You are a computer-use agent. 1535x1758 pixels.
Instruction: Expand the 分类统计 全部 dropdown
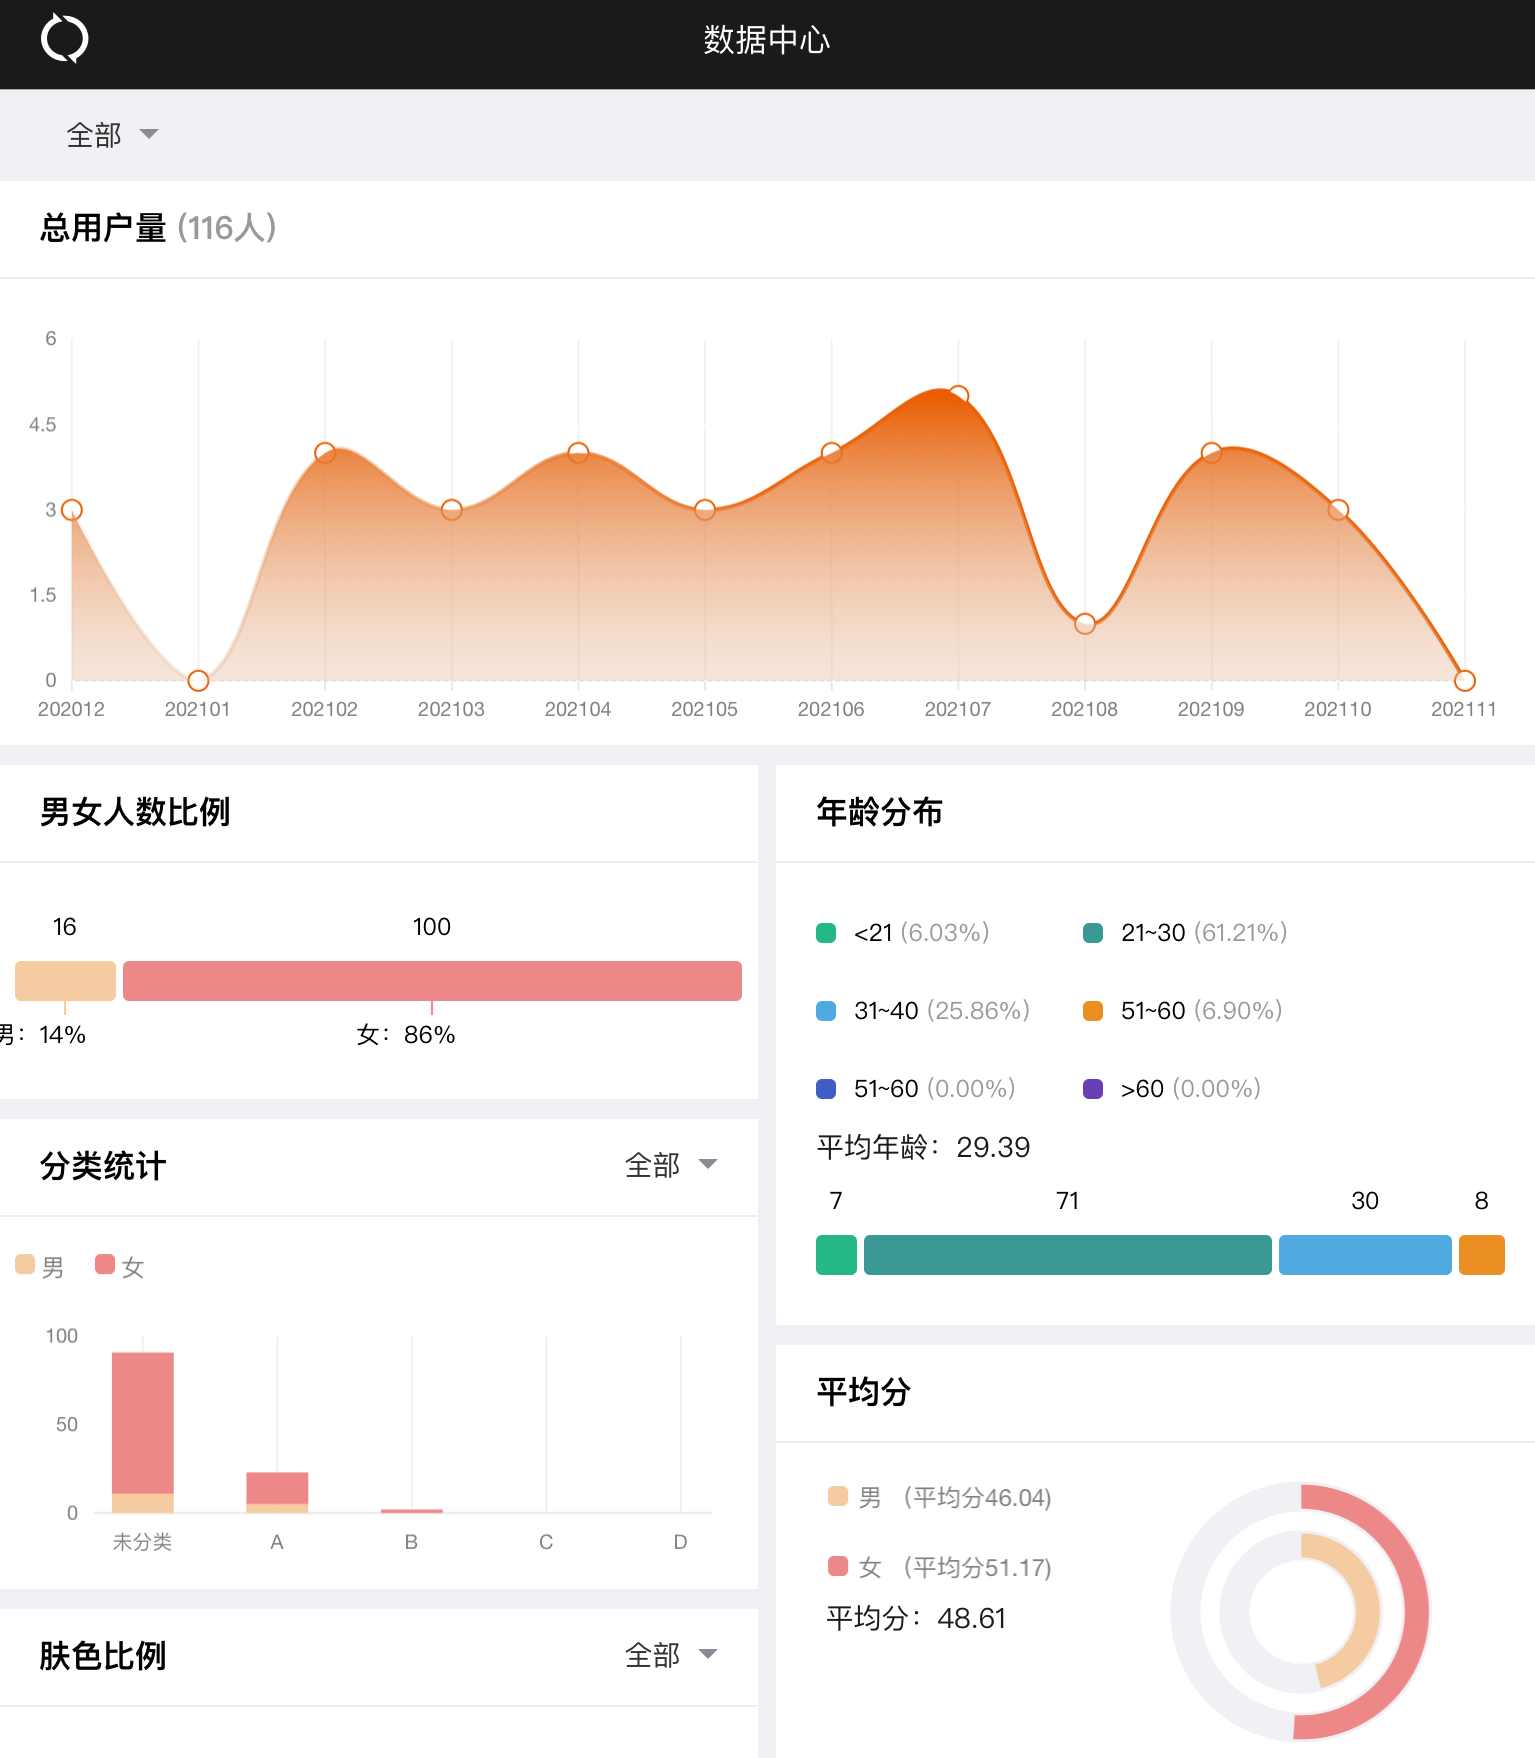tap(671, 1164)
